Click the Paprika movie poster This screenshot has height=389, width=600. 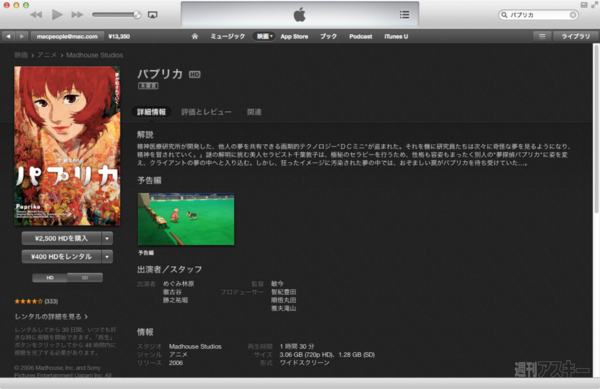pyautogui.click(x=67, y=146)
